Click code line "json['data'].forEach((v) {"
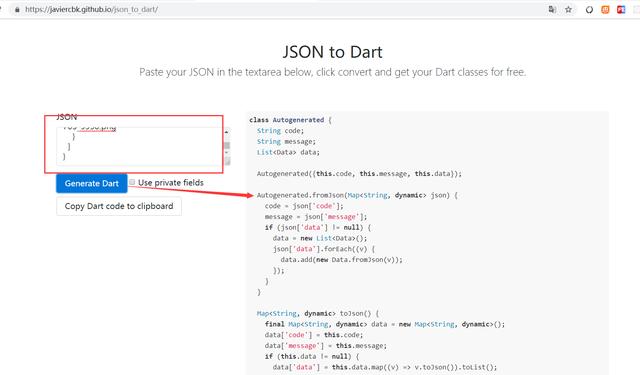This screenshot has height=375, width=640. click(x=324, y=249)
